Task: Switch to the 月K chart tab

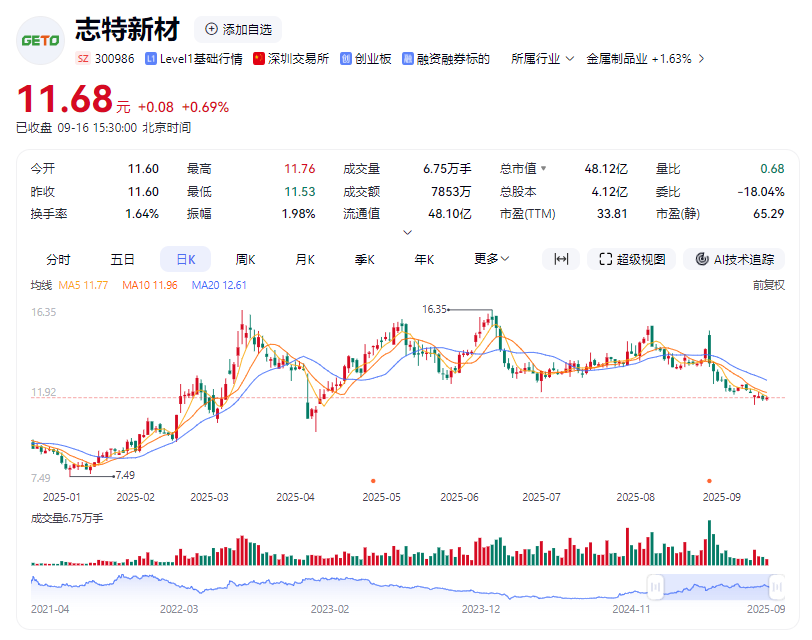Action: pos(305,259)
